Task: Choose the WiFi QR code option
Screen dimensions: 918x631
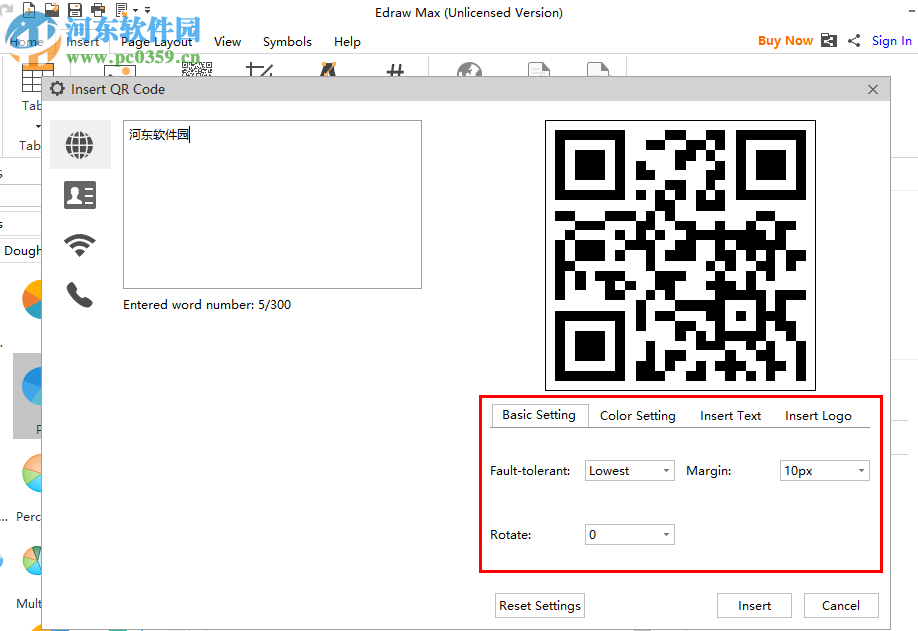Action: pos(80,244)
